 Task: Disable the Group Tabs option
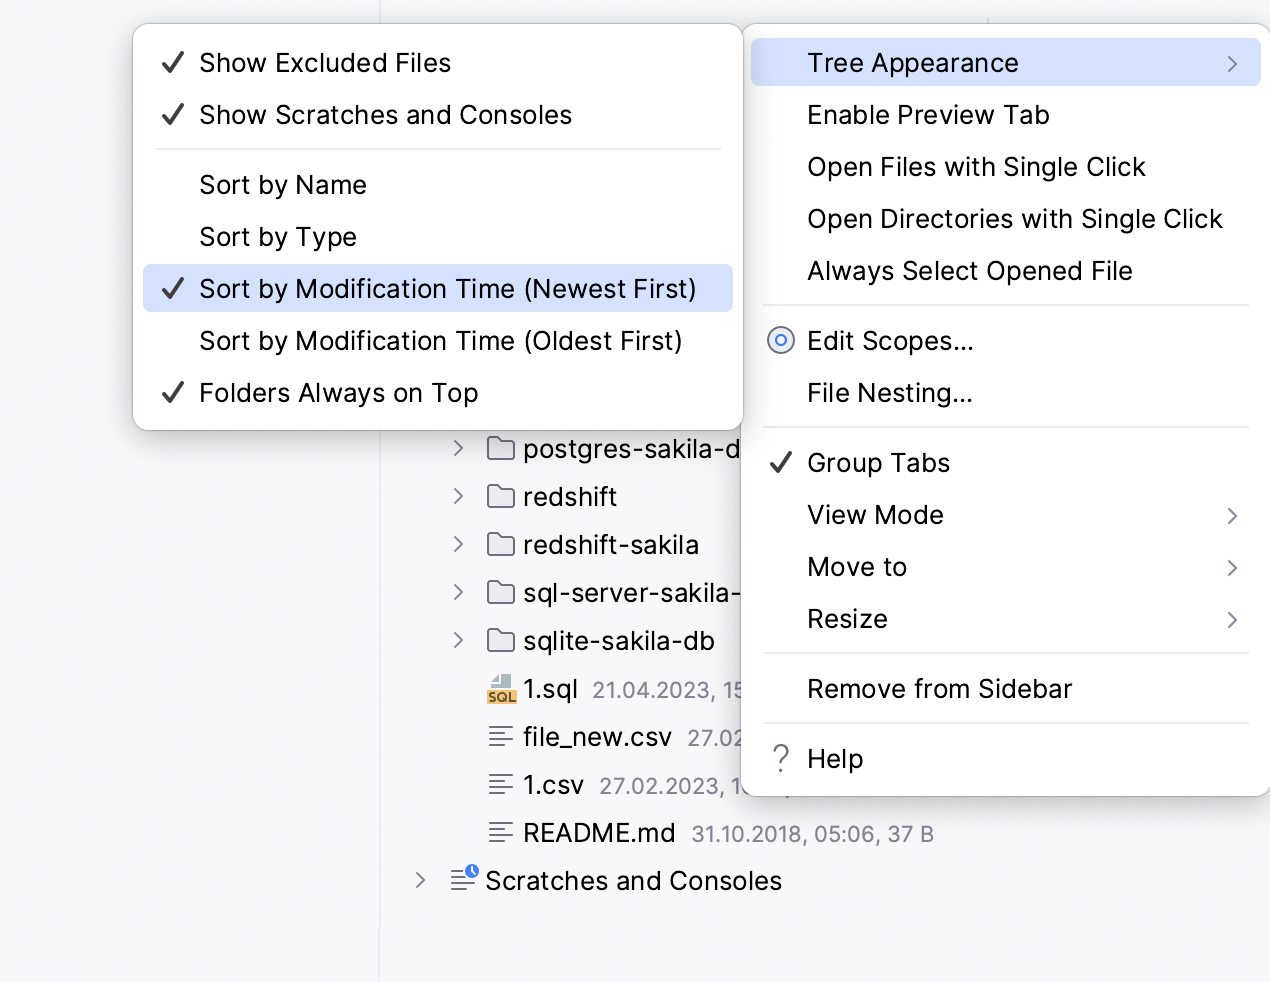878,463
